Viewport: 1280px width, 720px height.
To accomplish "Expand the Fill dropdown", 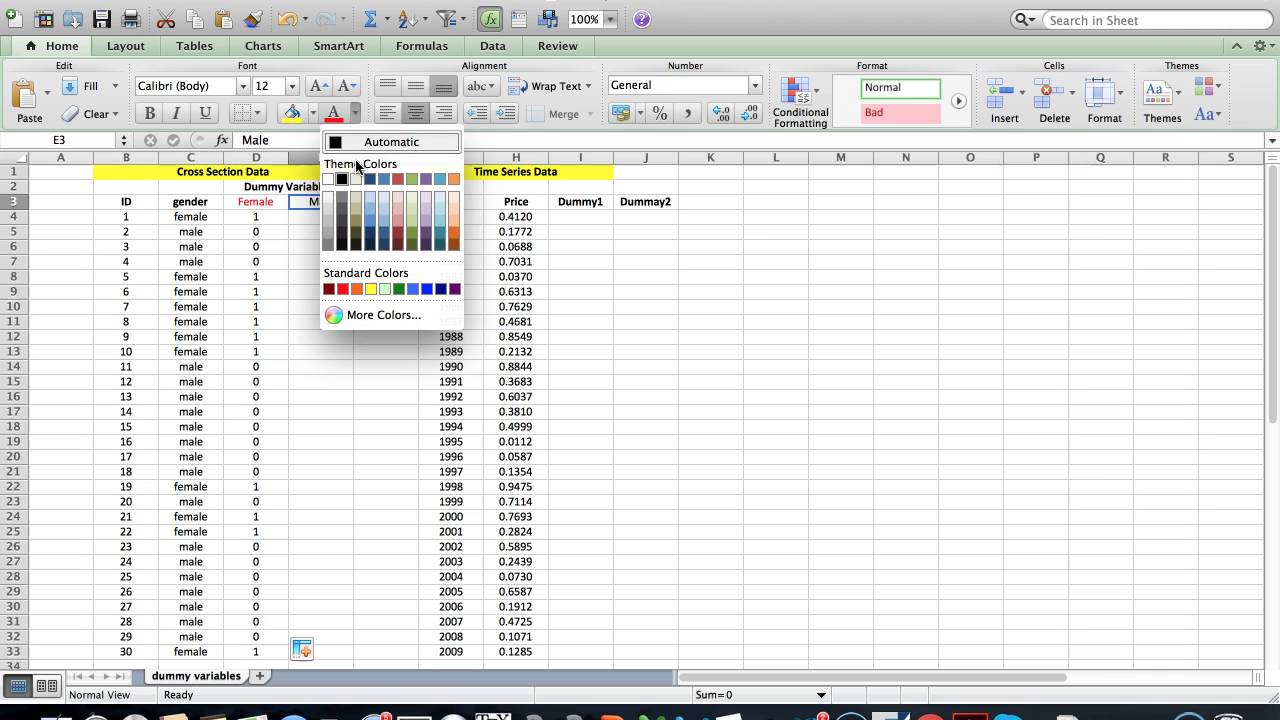I will pos(116,86).
